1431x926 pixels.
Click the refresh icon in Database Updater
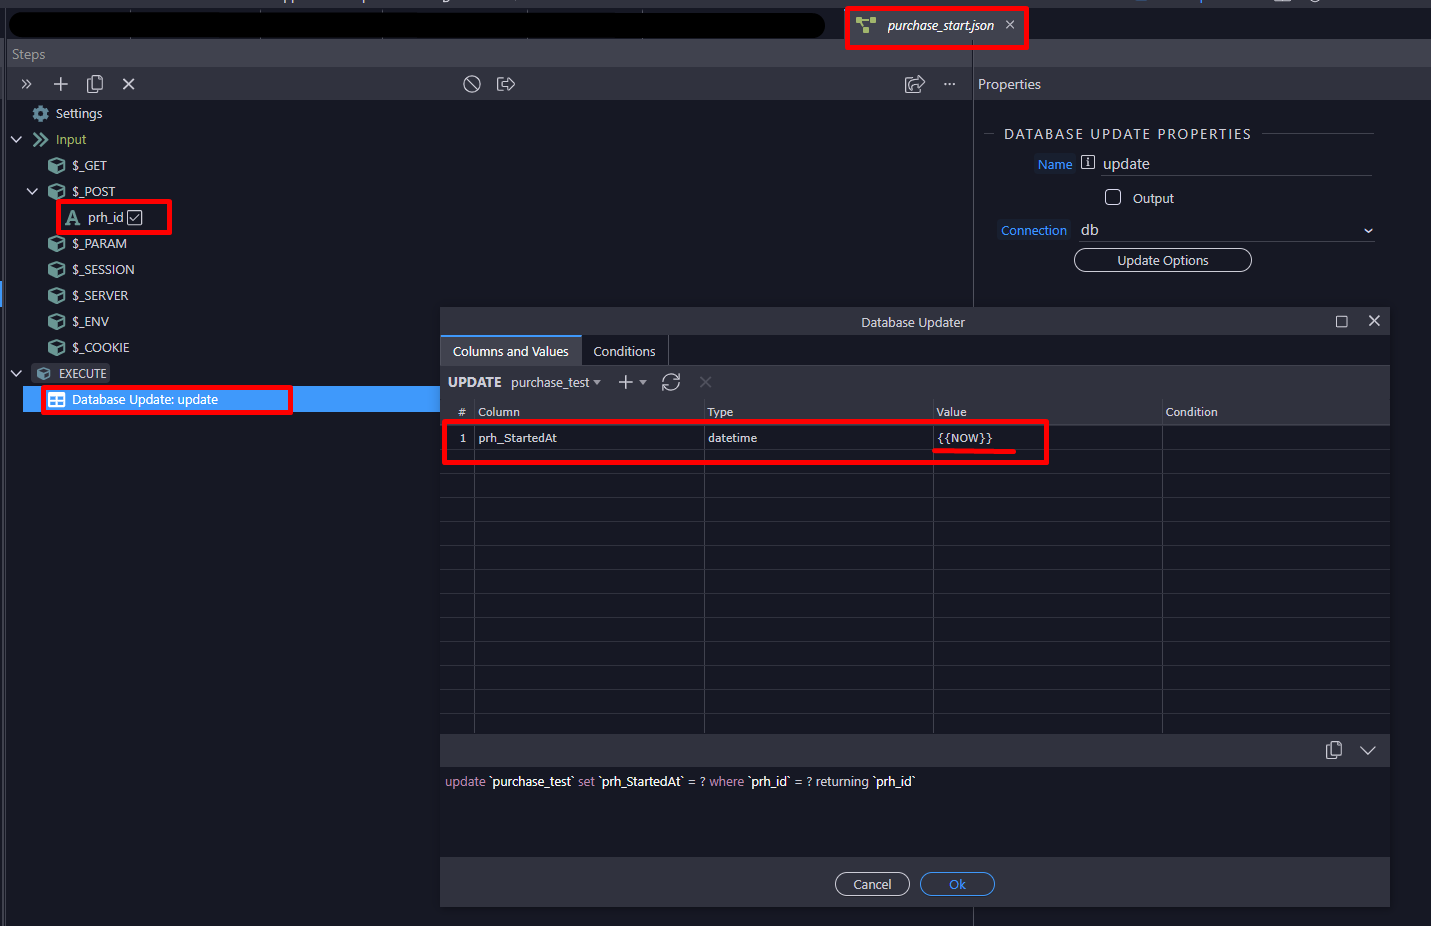[x=671, y=382]
